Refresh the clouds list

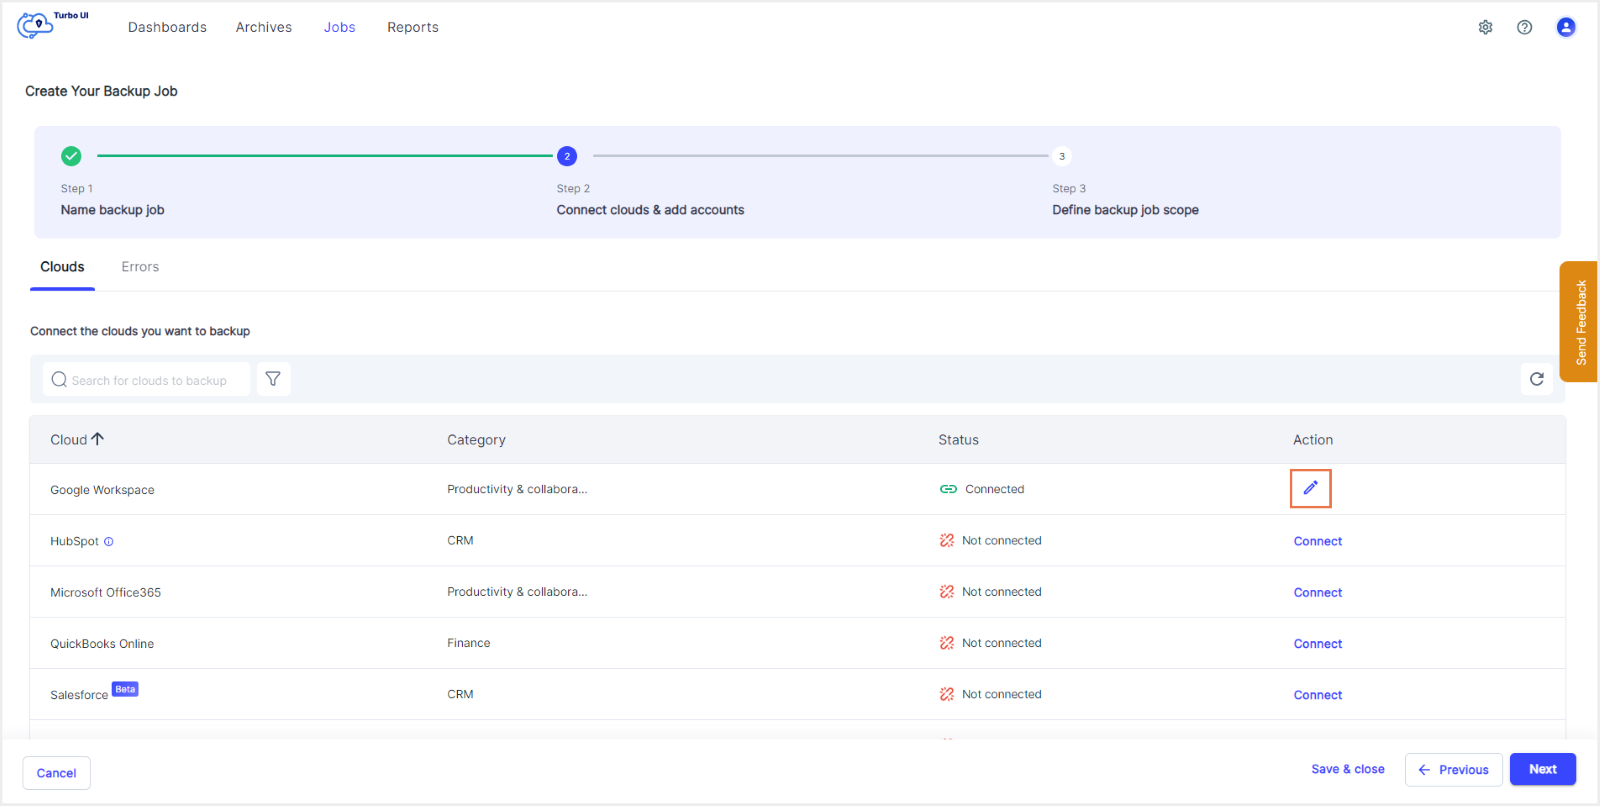1537,379
